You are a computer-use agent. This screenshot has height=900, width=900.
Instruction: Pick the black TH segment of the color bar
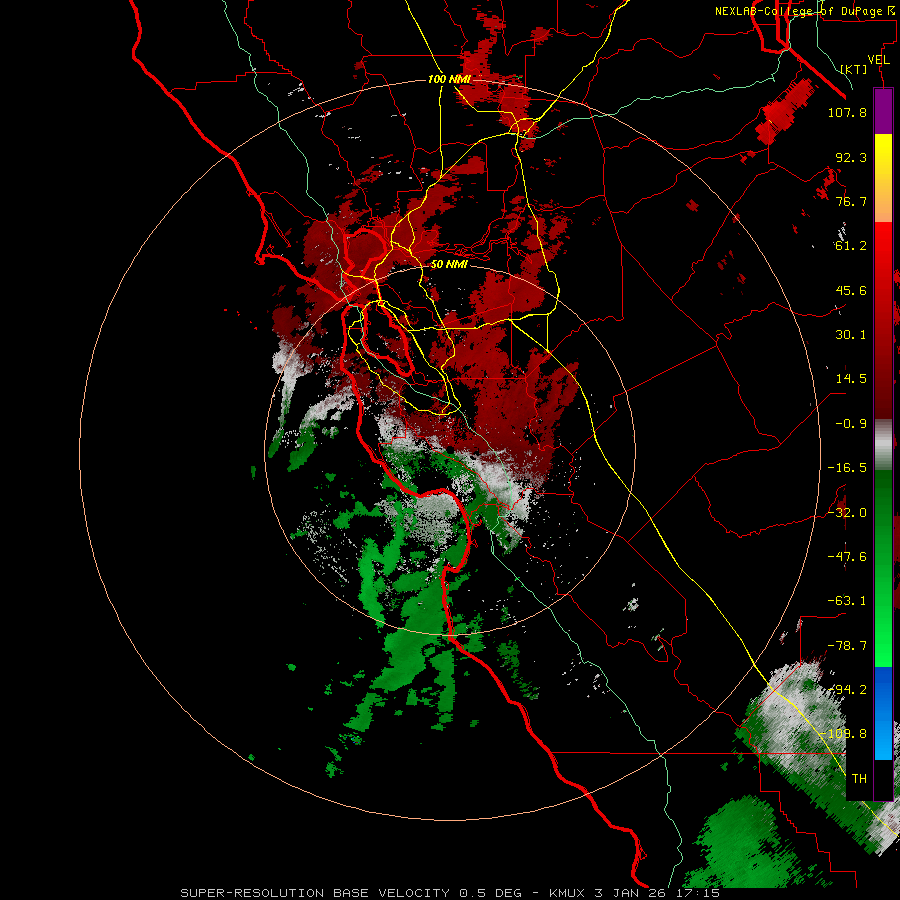point(883,779)
